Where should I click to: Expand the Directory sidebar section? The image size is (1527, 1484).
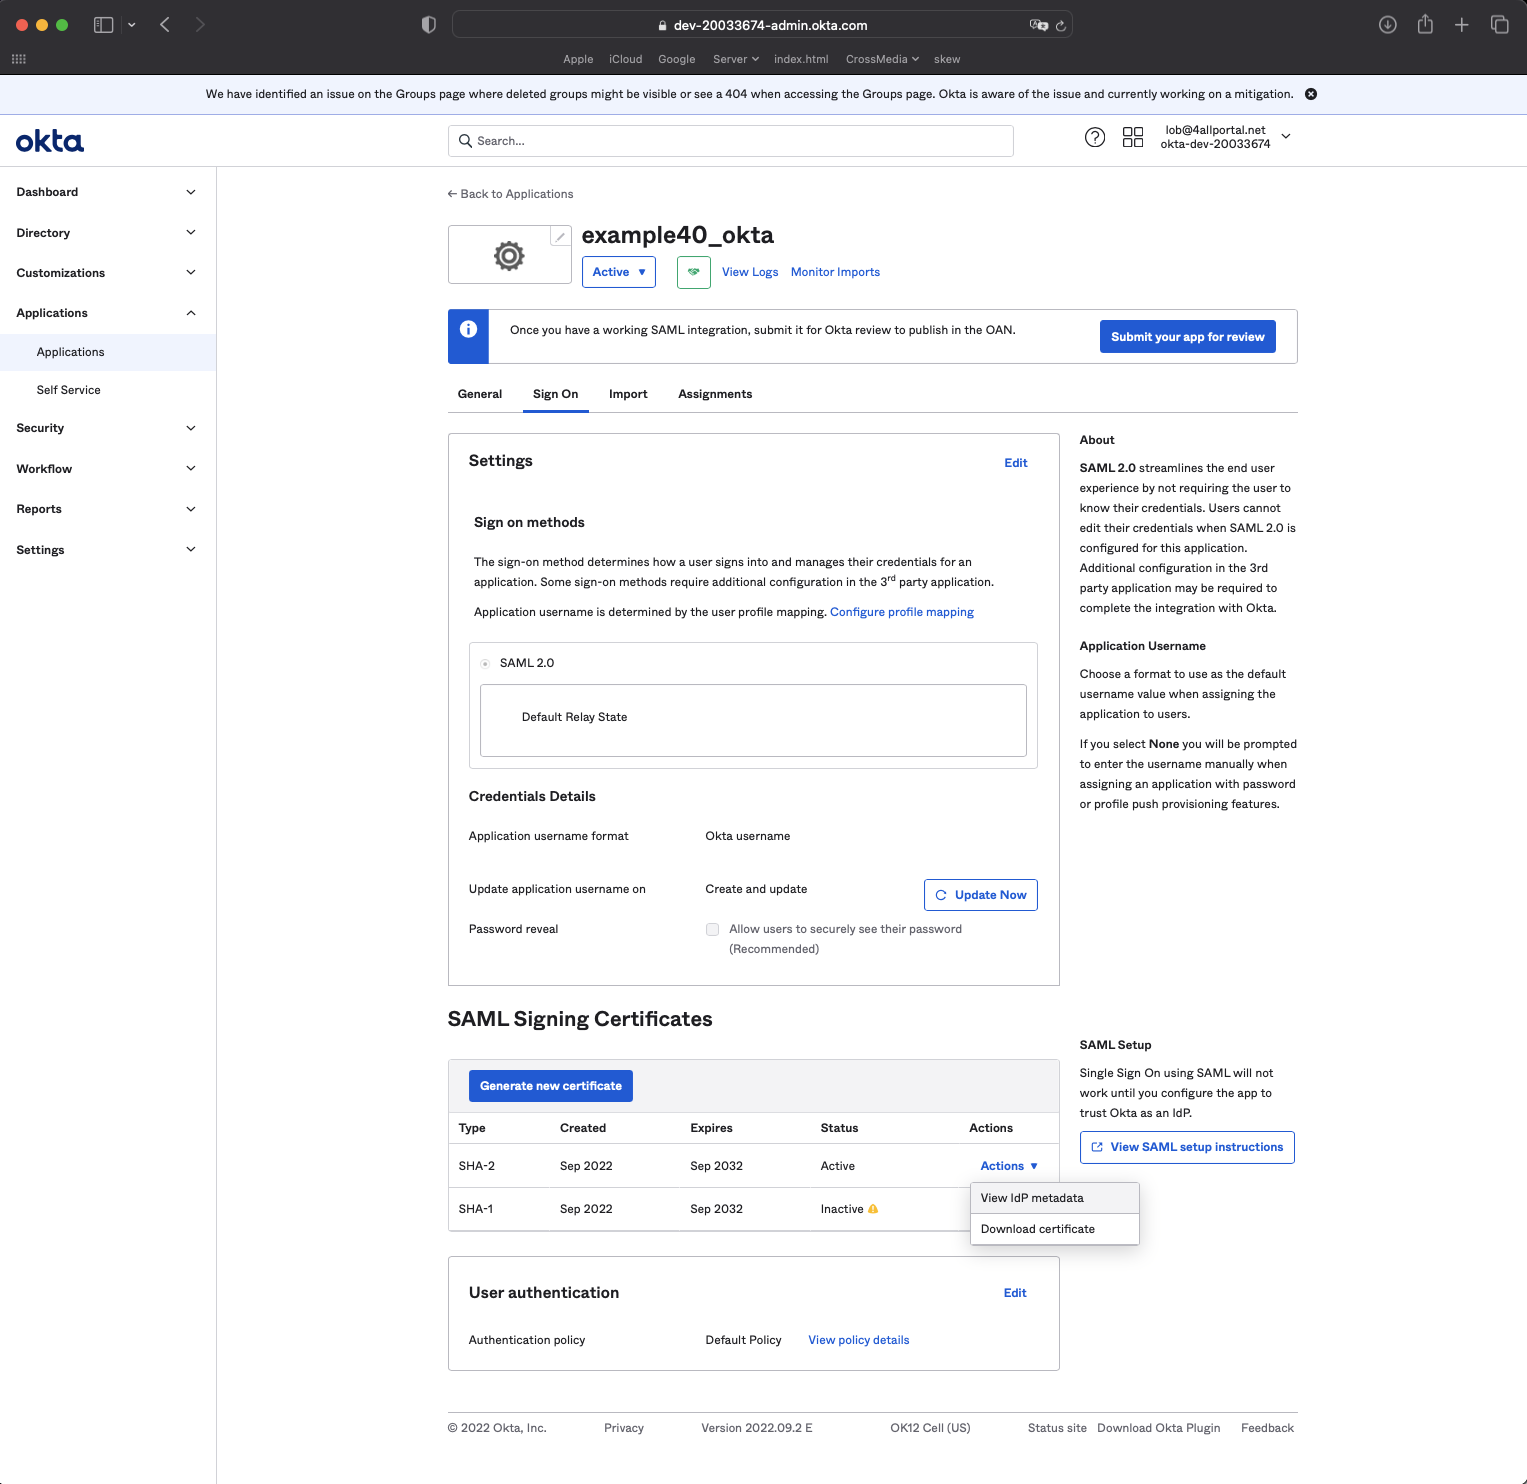108,233
